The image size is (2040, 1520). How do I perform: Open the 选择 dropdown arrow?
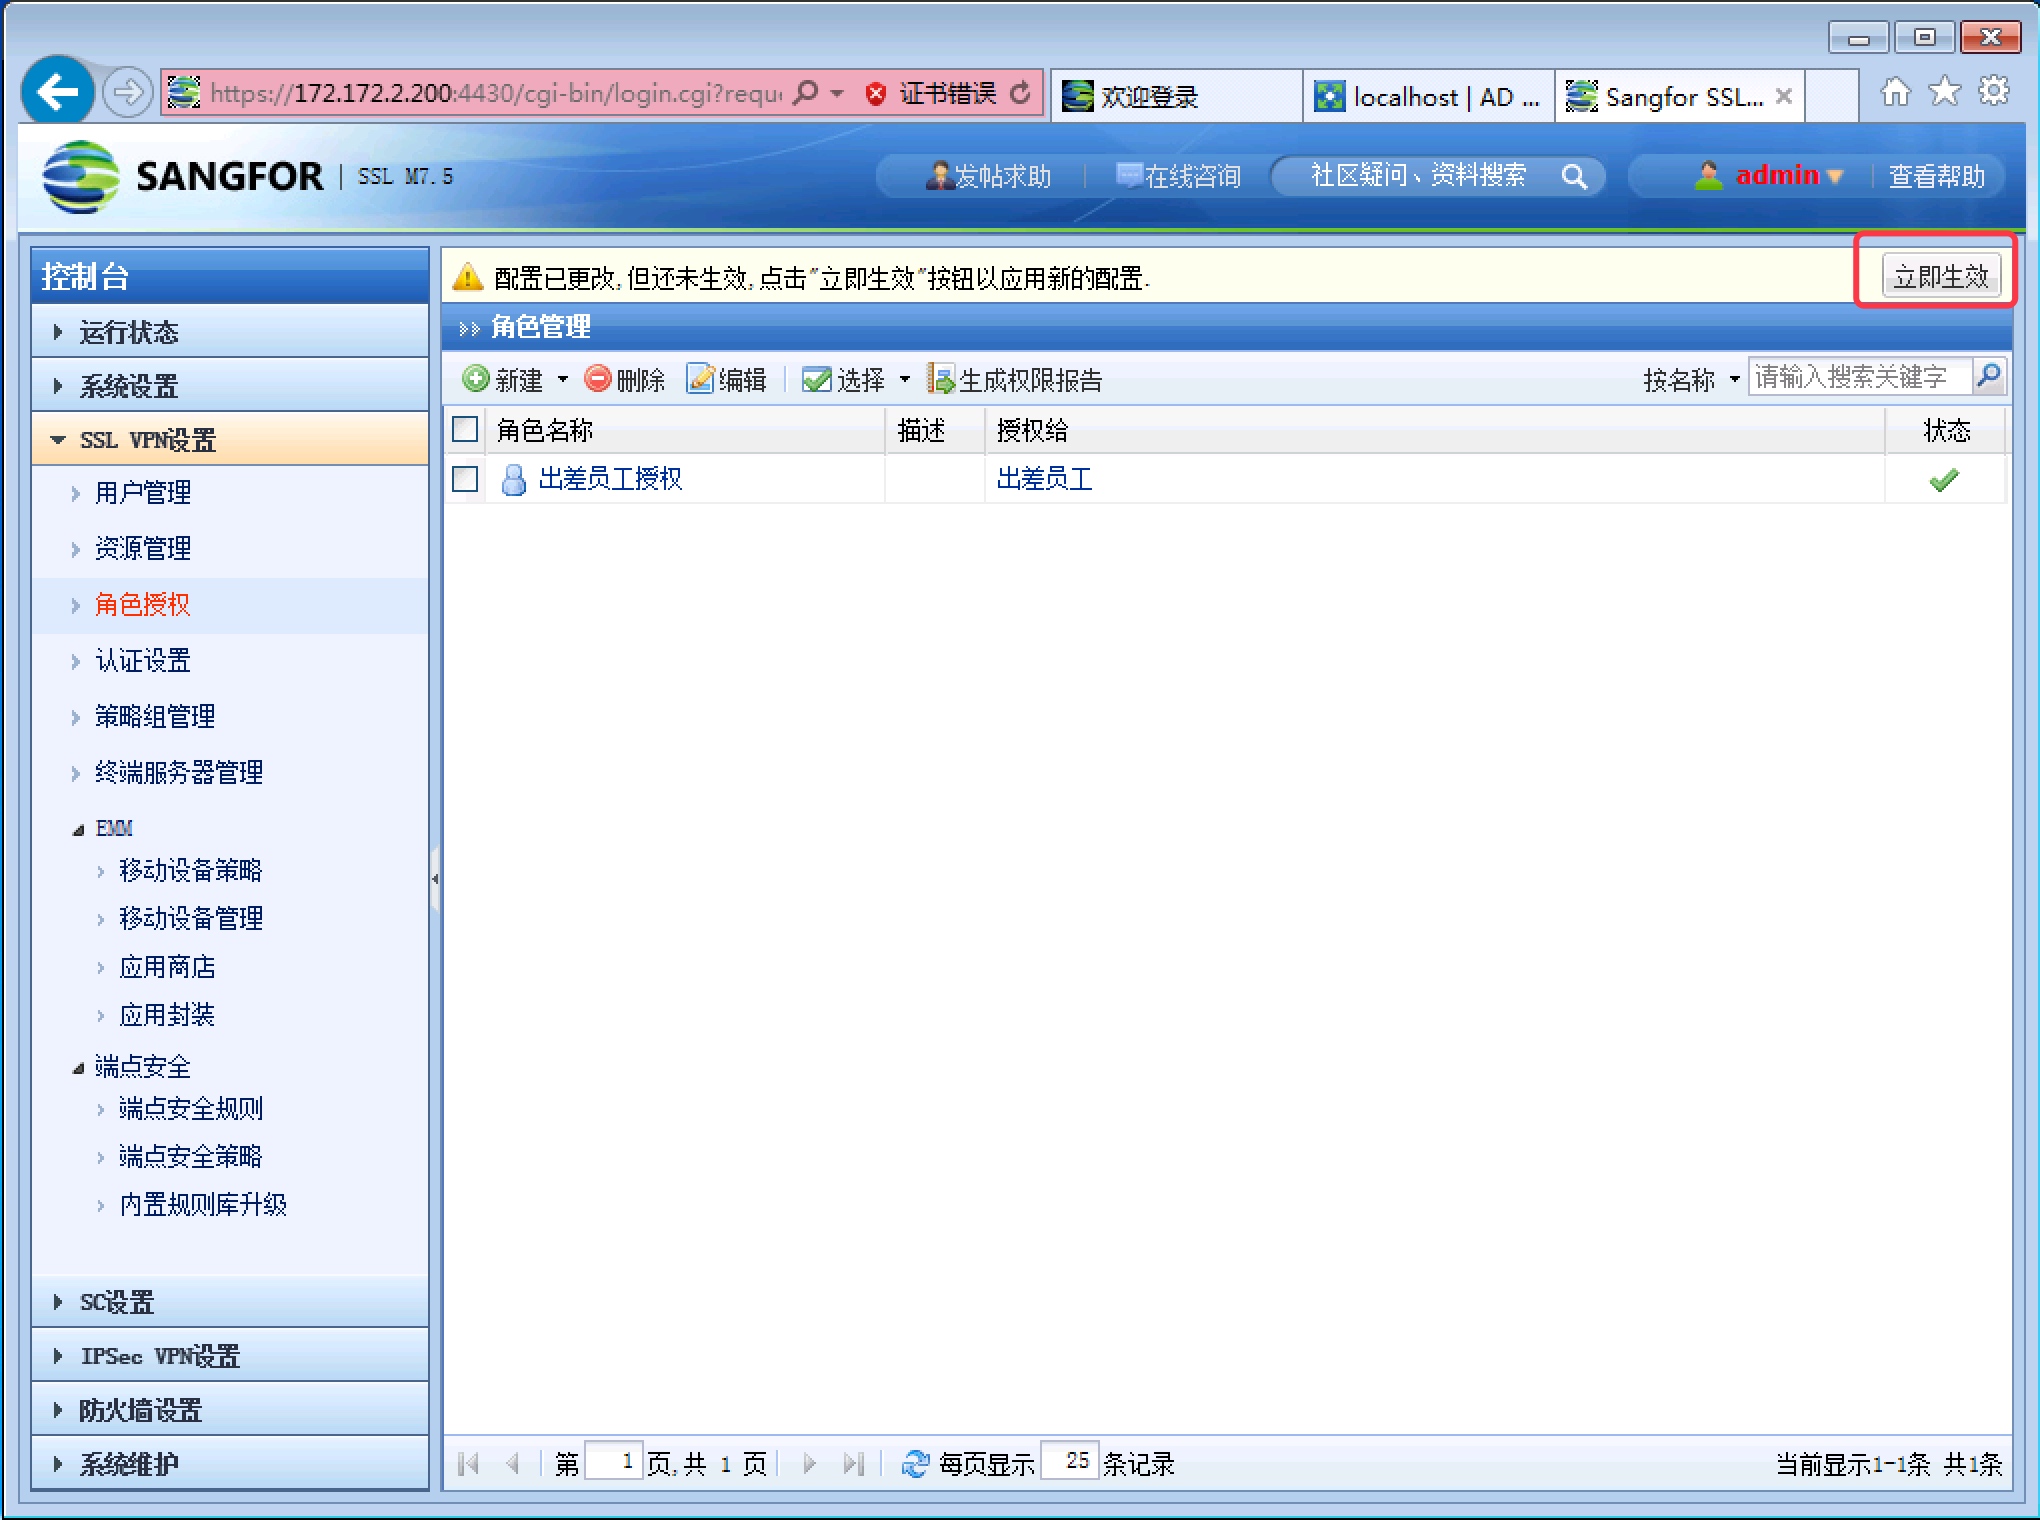(905, 379)
